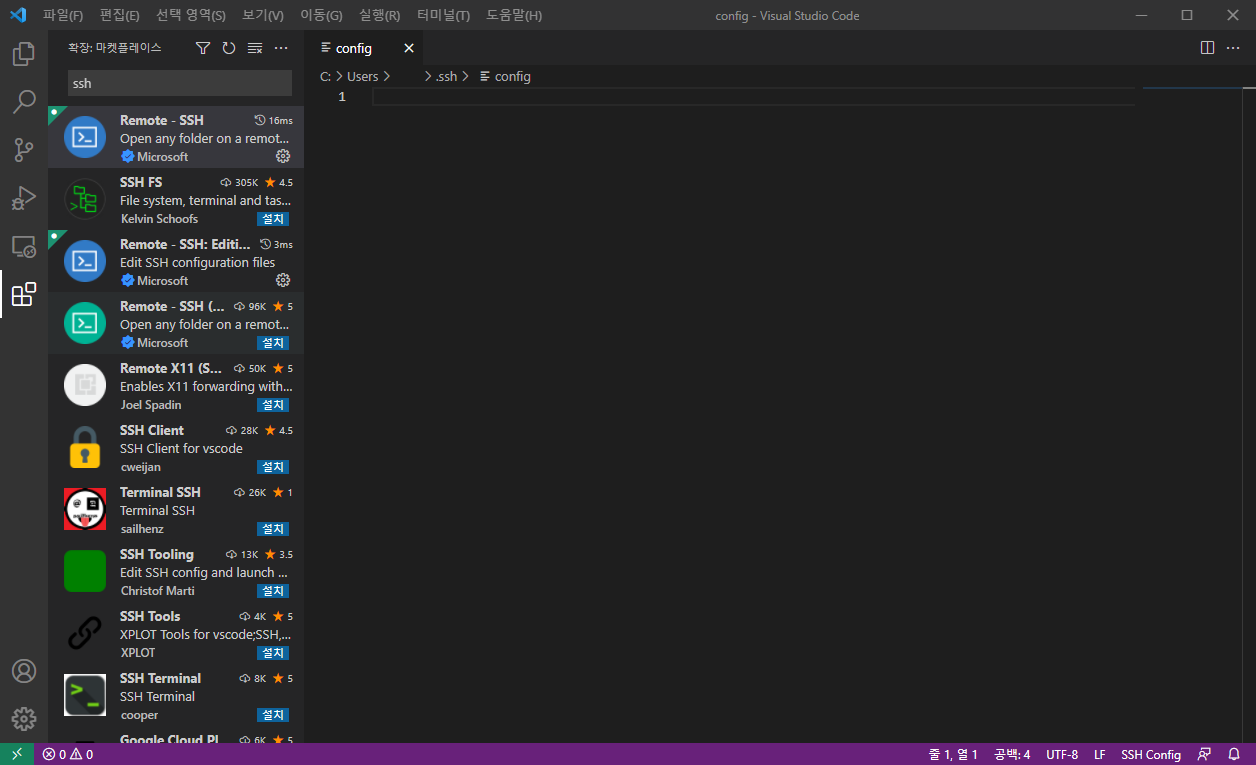
Task: Select the Extensions view icon
Action: (24, 294)
